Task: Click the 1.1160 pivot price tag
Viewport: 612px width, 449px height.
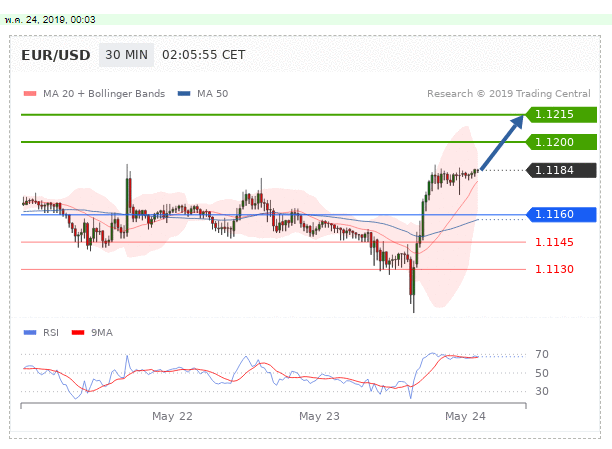Action: pyautogui.click(x=561, y=214)
